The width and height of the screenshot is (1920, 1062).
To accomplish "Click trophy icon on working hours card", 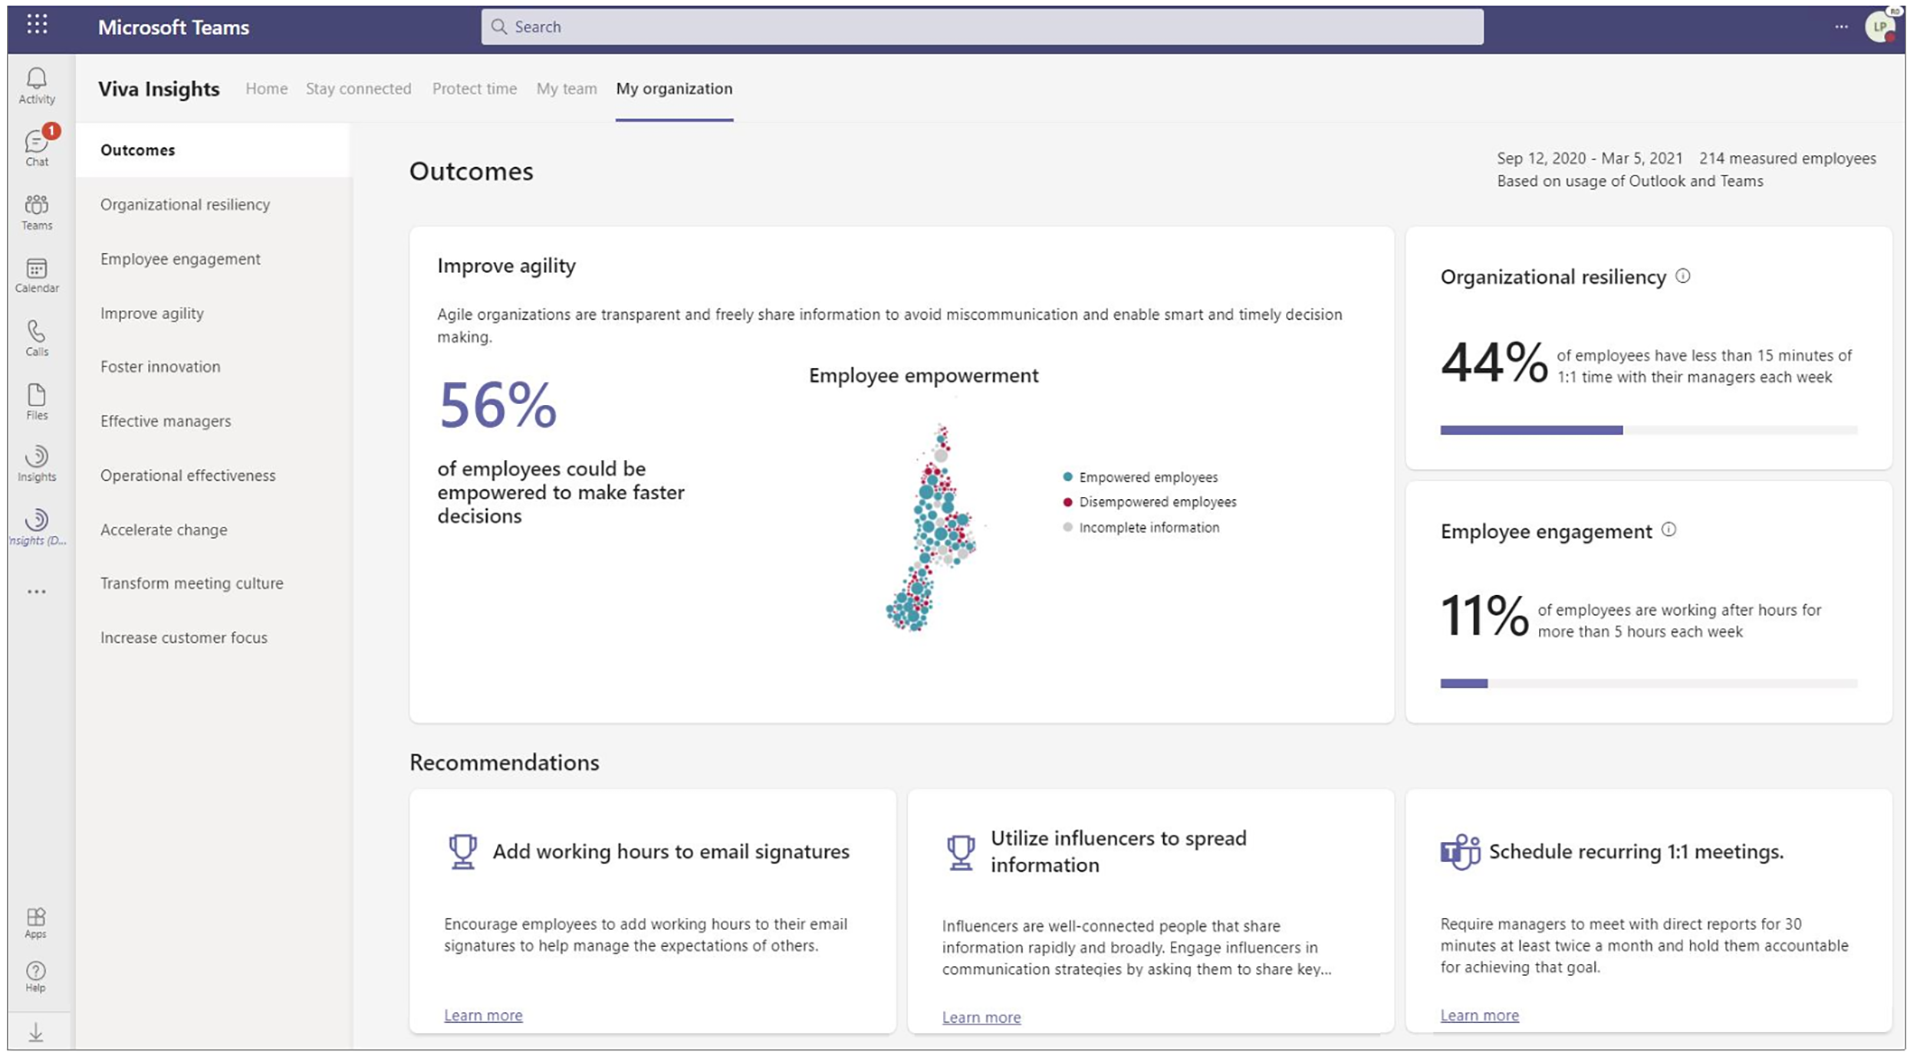I will (x=462, y=852).
